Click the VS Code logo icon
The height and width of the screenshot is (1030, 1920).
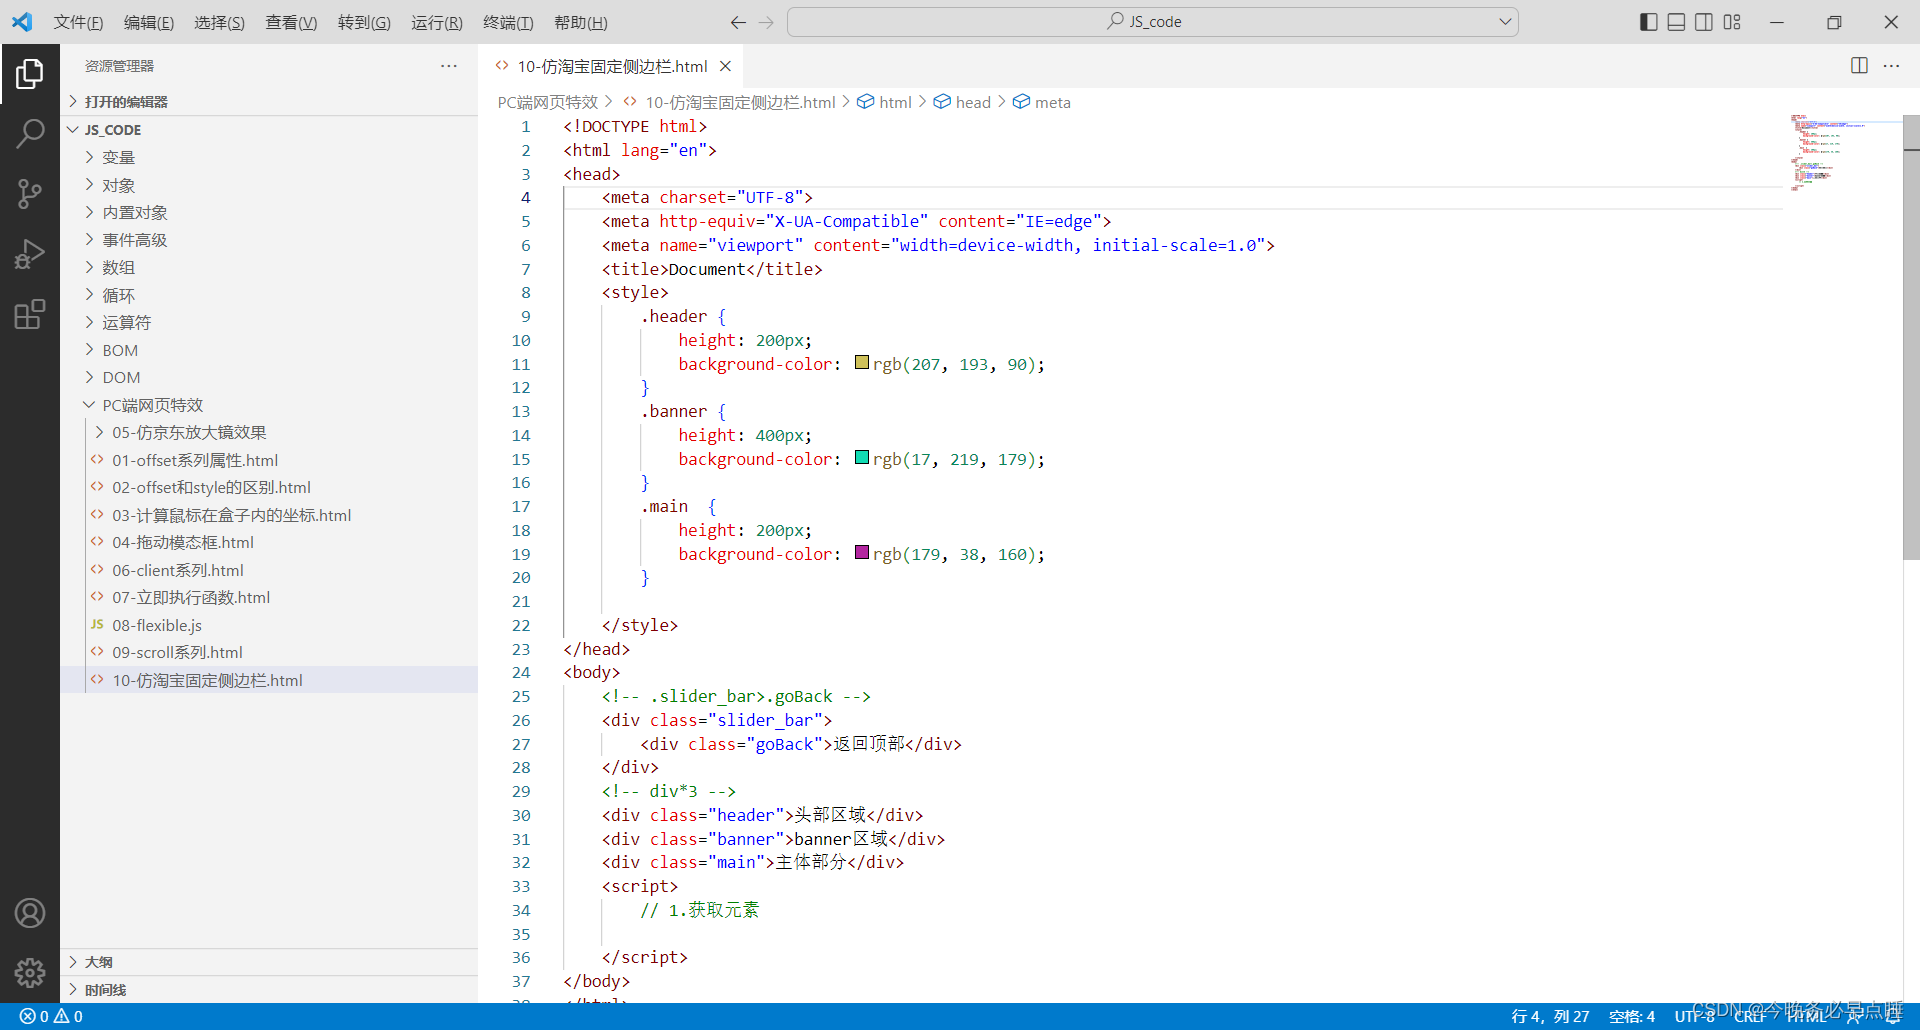click(x=22, y=22)
